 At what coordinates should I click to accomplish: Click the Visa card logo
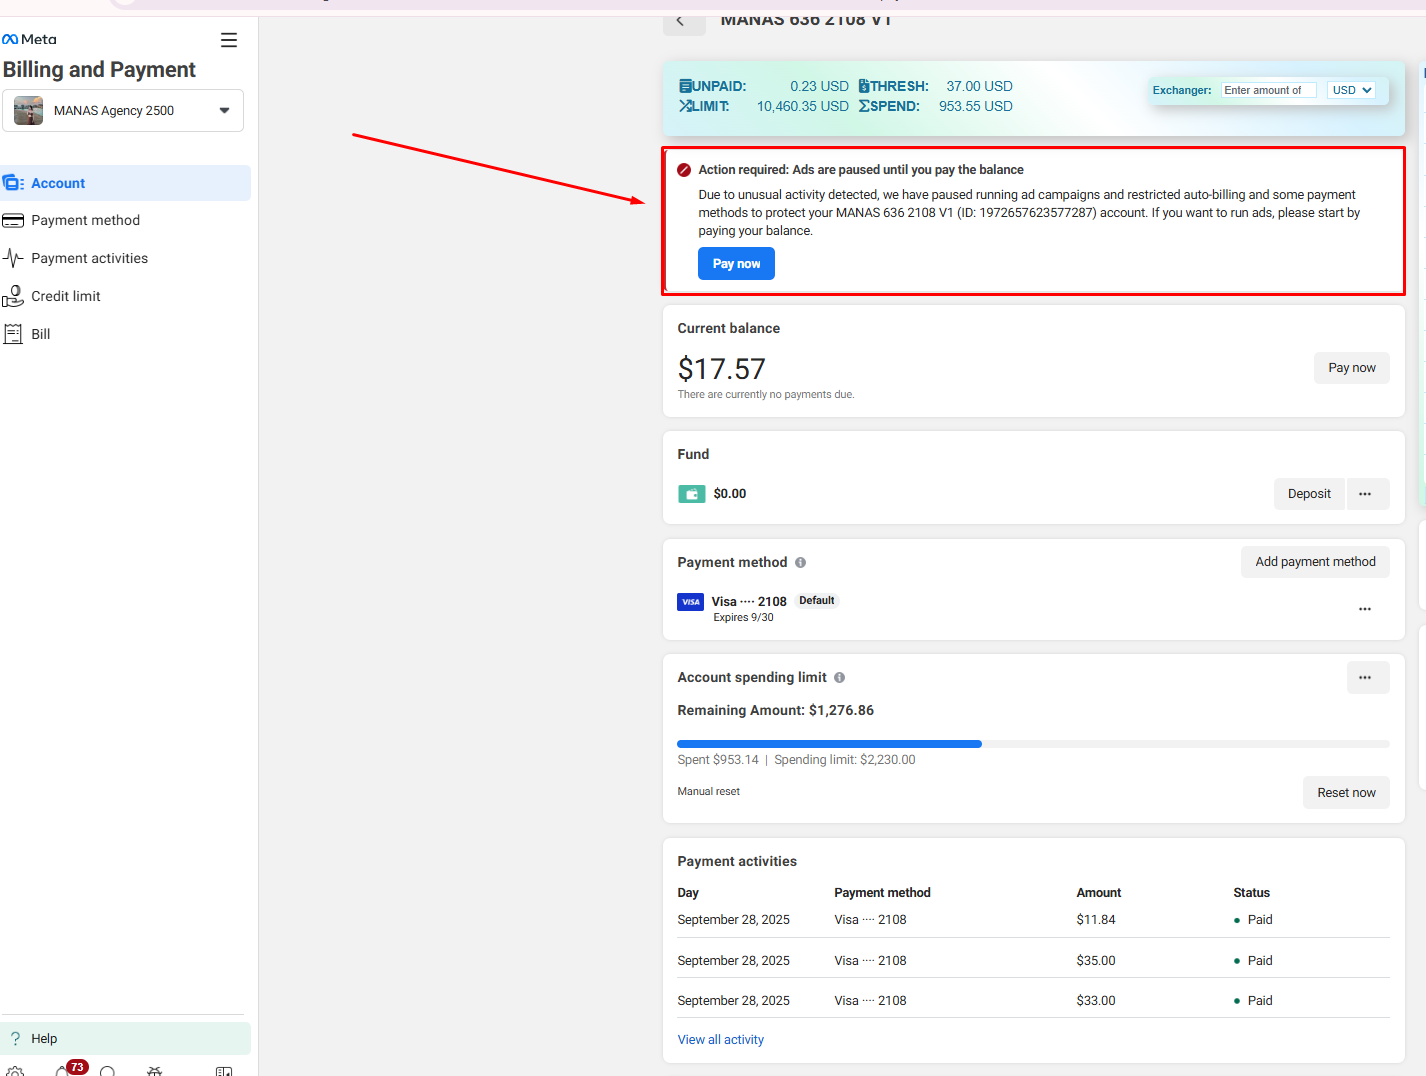pos(690,602)
